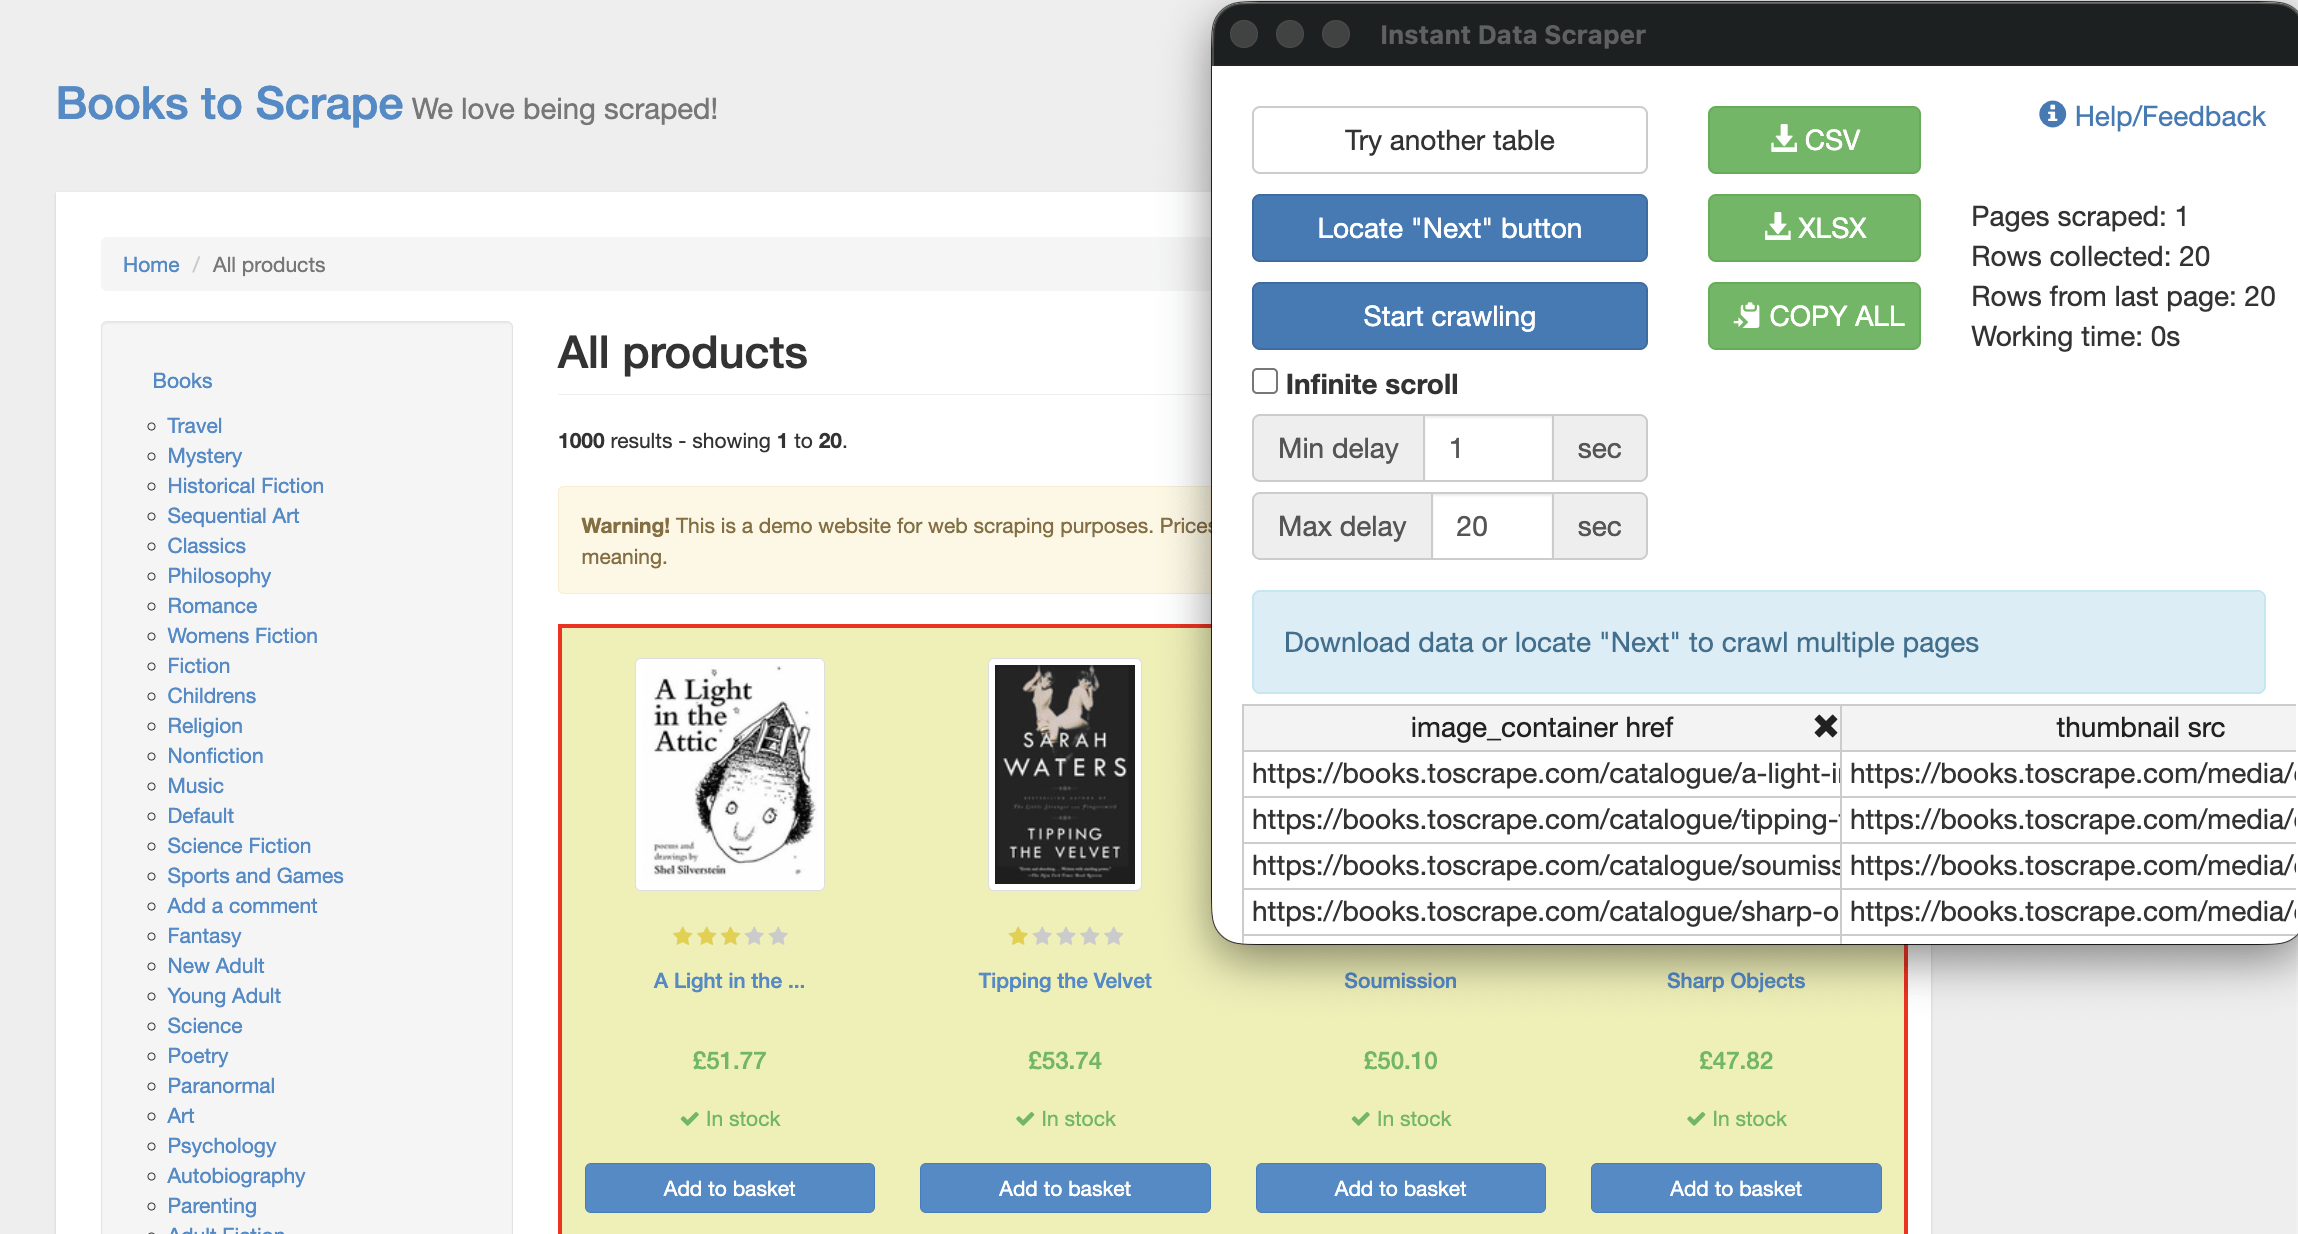2298x1234 pixels.
Task: Download scraped data as CSV
Action: 1813,140
